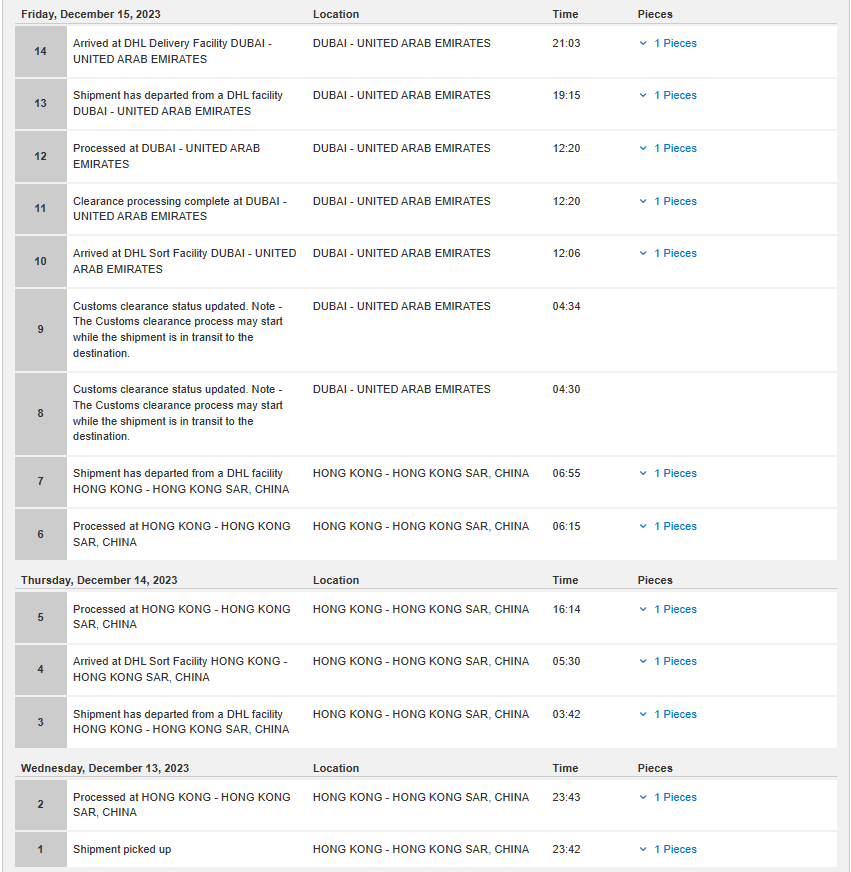Click chevron icon for 06:15 Hong Kong processing
The image size is (851, 872).
643,526
